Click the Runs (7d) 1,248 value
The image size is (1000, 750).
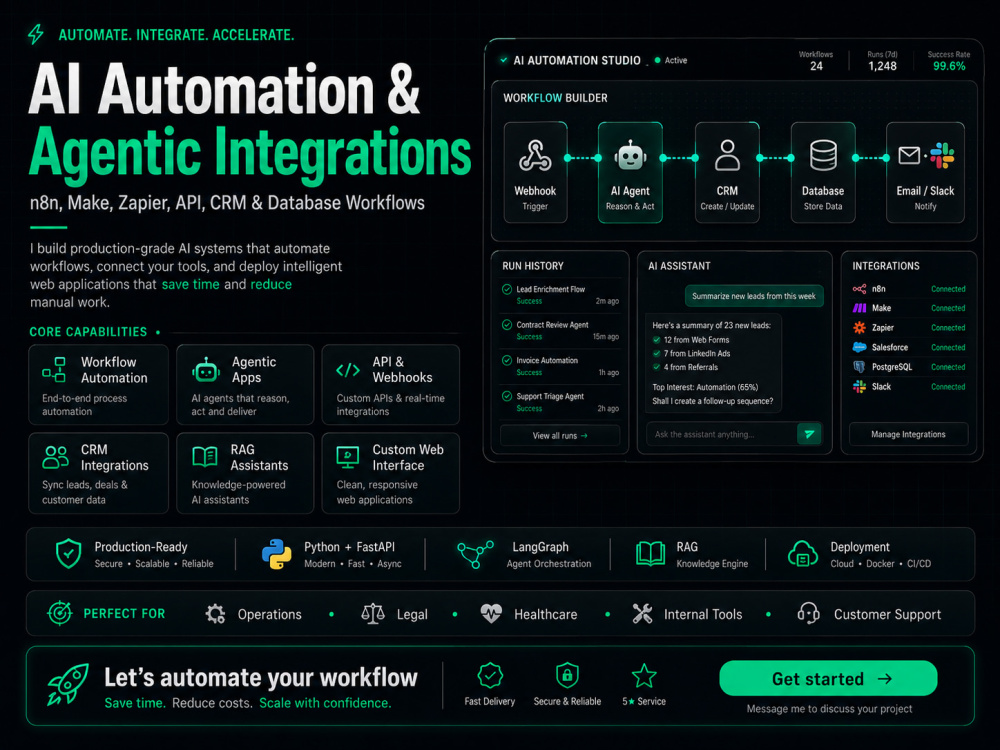click(883, 66)
